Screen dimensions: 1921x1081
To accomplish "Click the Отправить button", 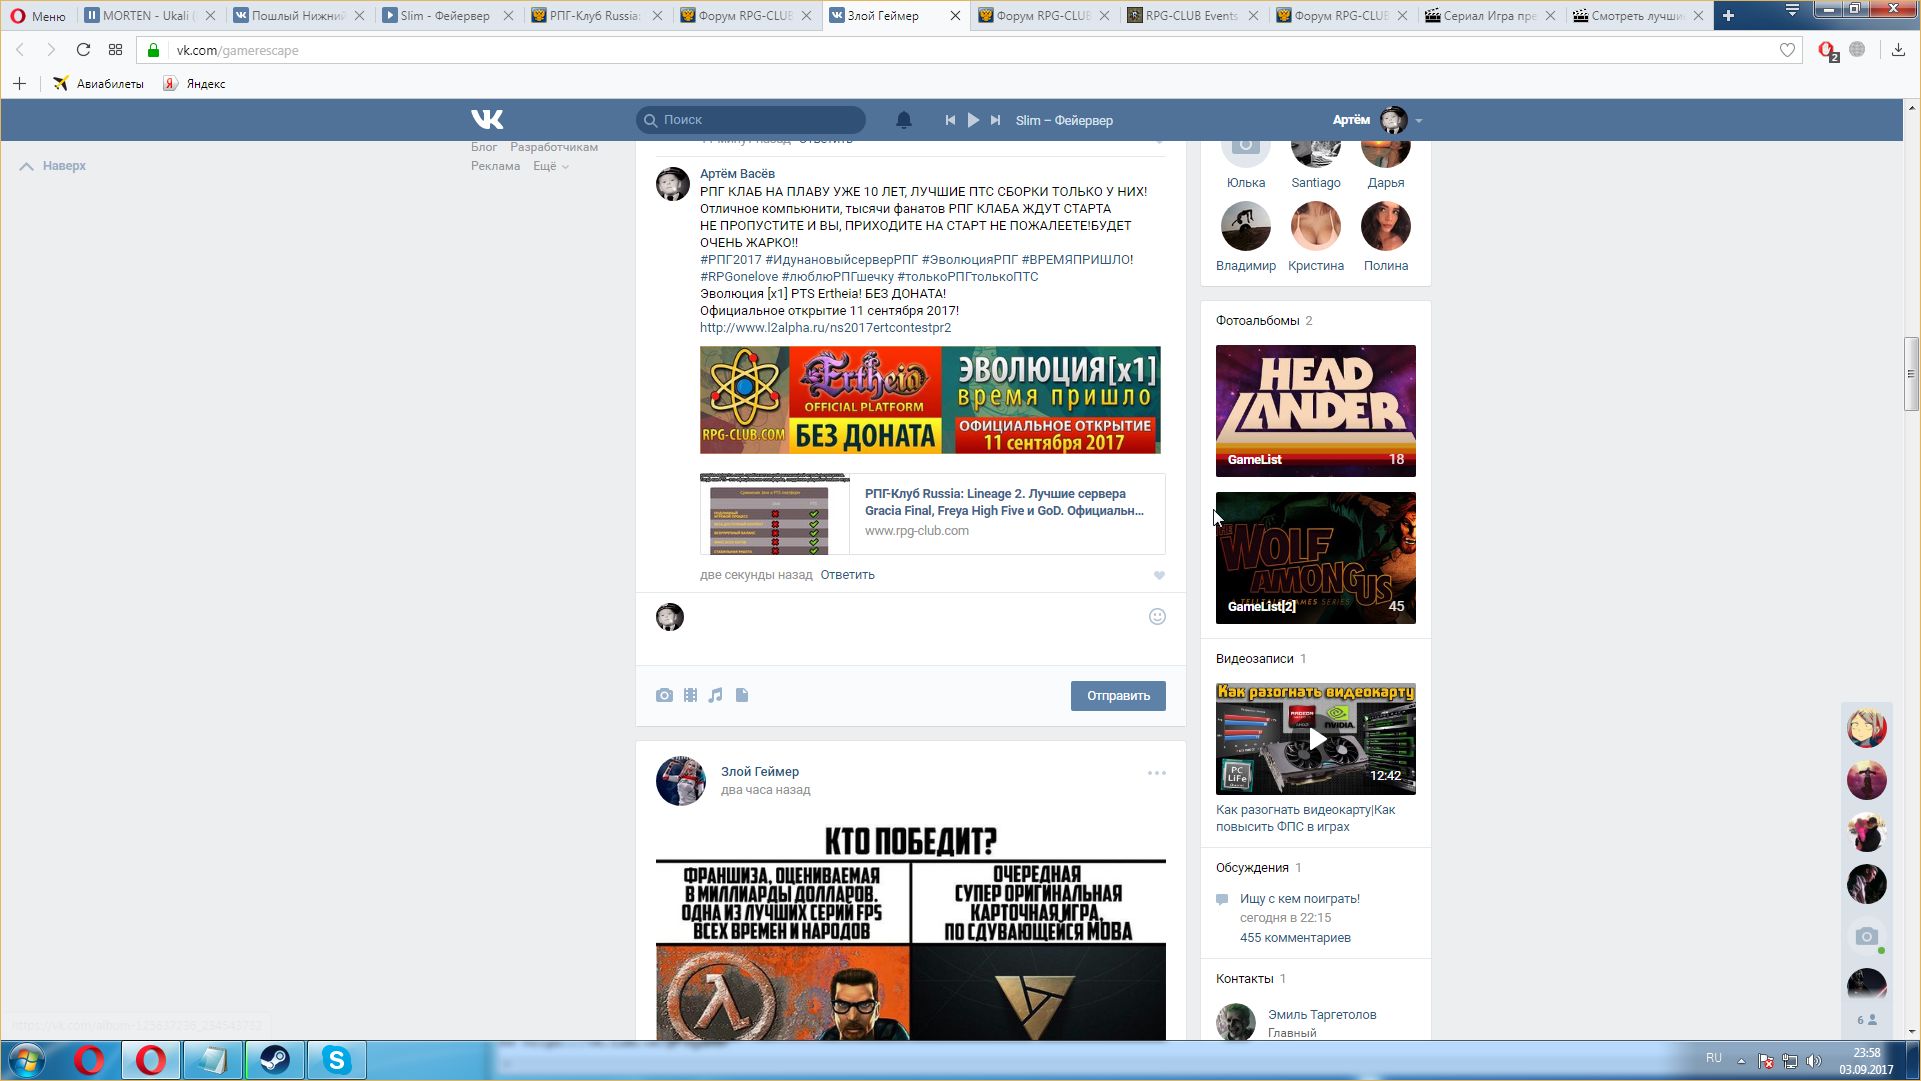I will tap(1118, 696).
